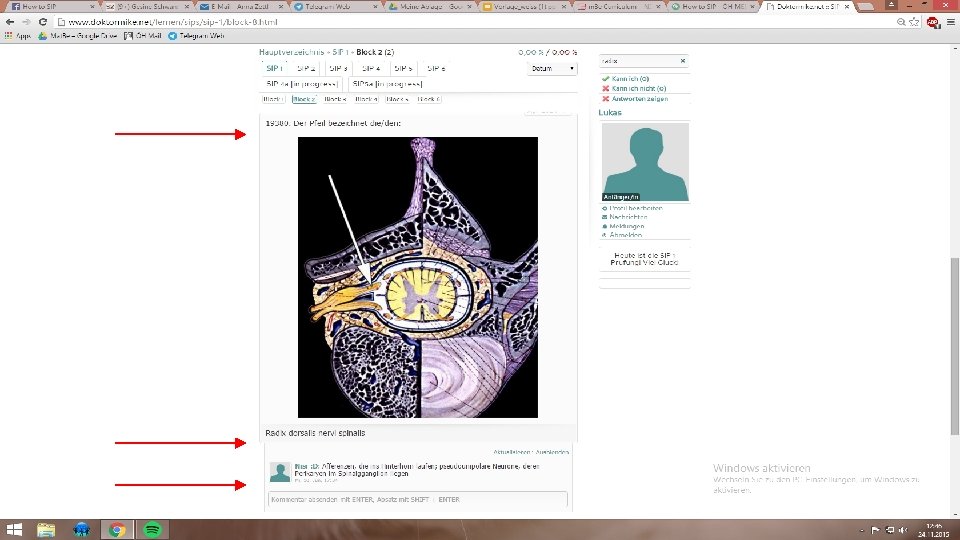Bookmark the page with the star icon
Viewport: 960px width, 540px height.
(915, 21)
